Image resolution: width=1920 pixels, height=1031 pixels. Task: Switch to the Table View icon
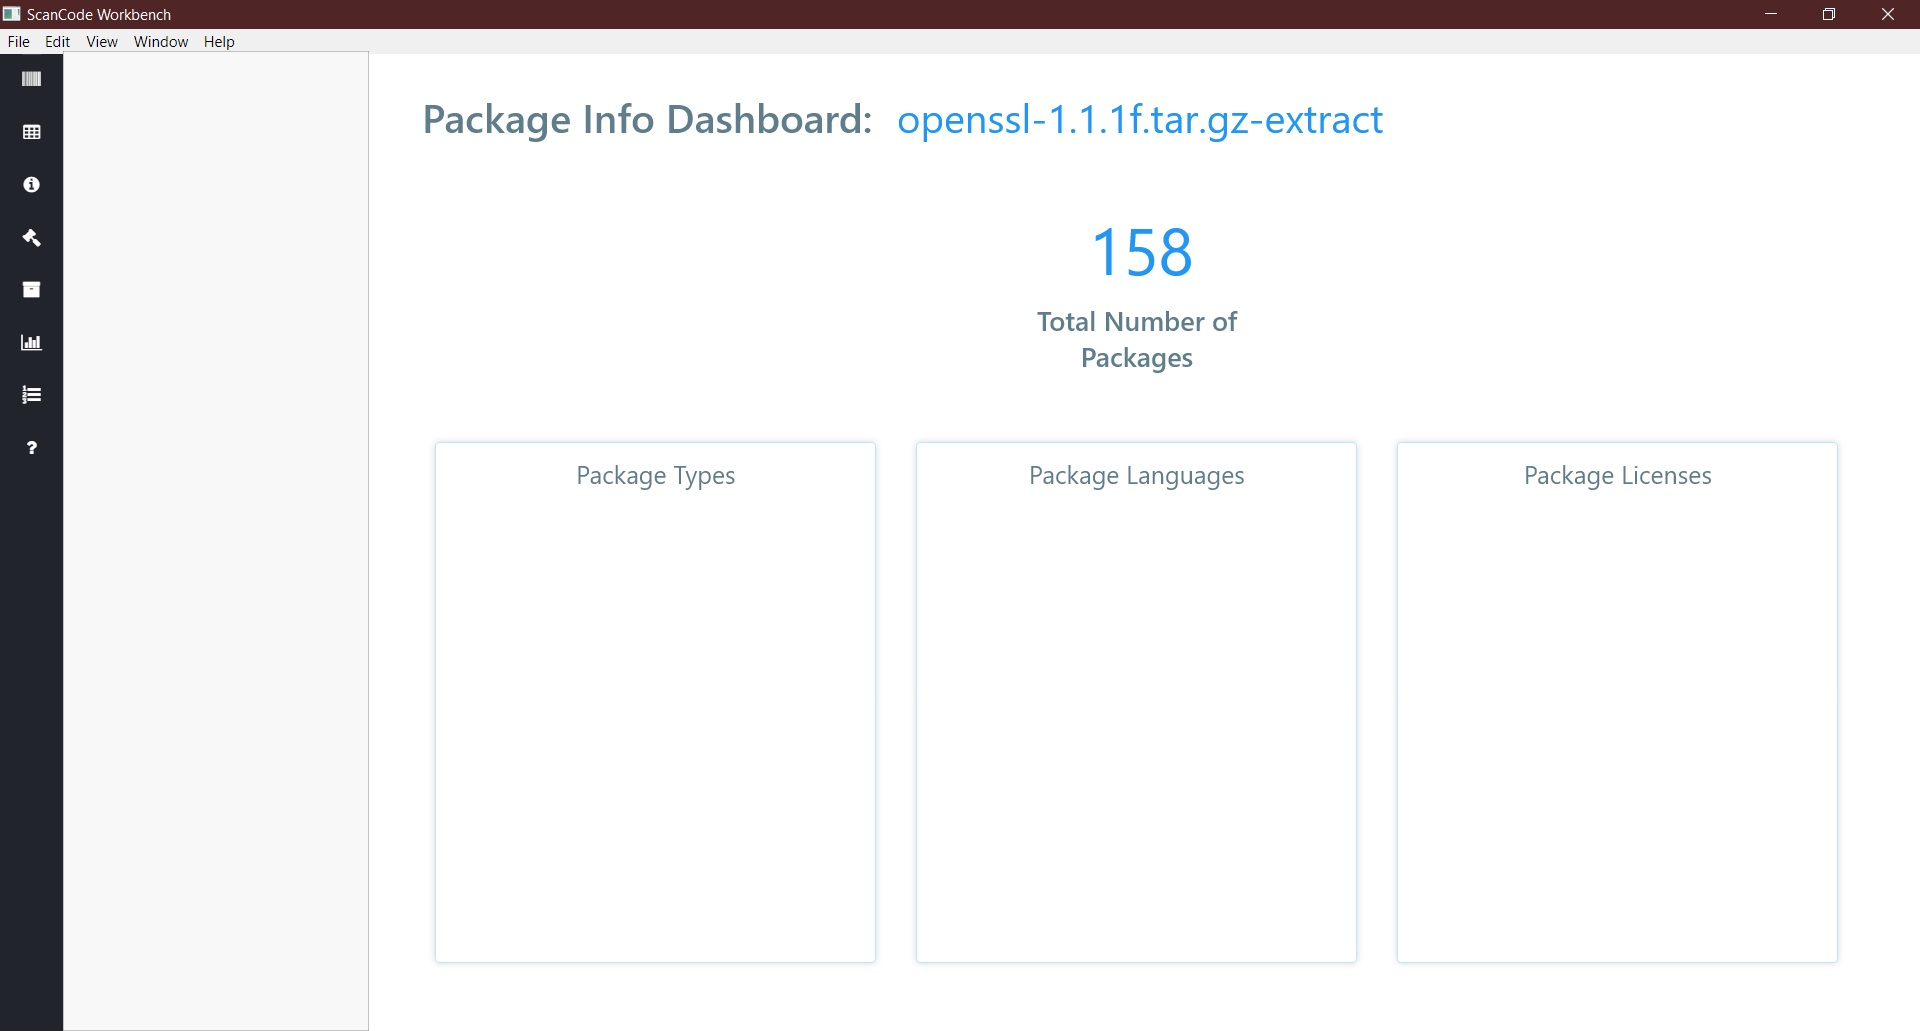(31, 132)
